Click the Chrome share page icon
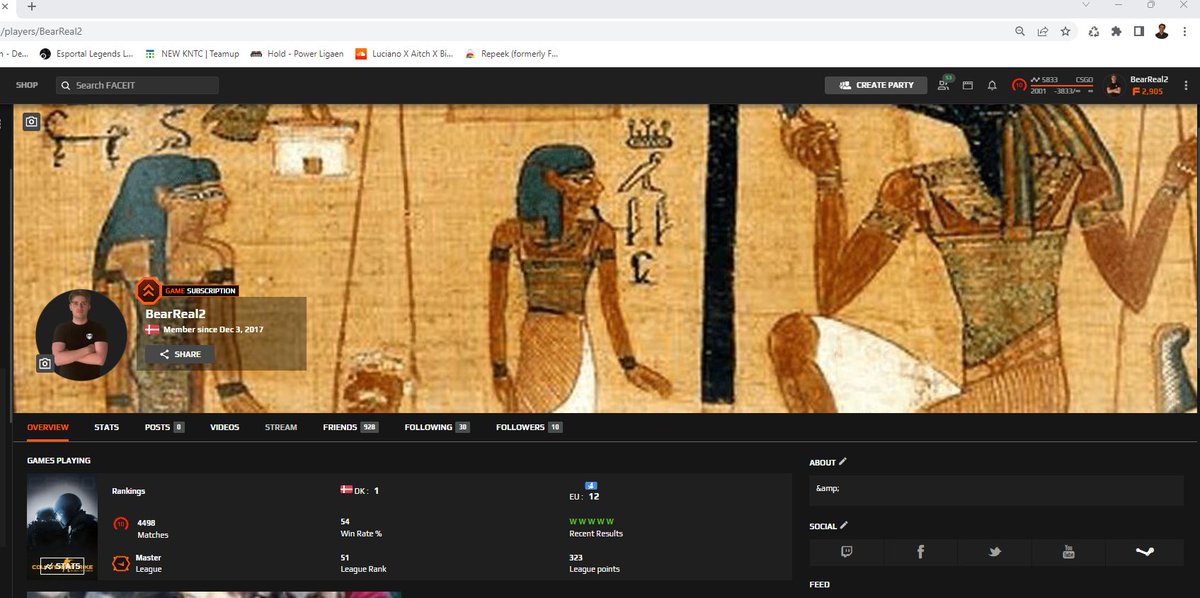Viewport: 1200px width, 598px height. [1043, 31]
